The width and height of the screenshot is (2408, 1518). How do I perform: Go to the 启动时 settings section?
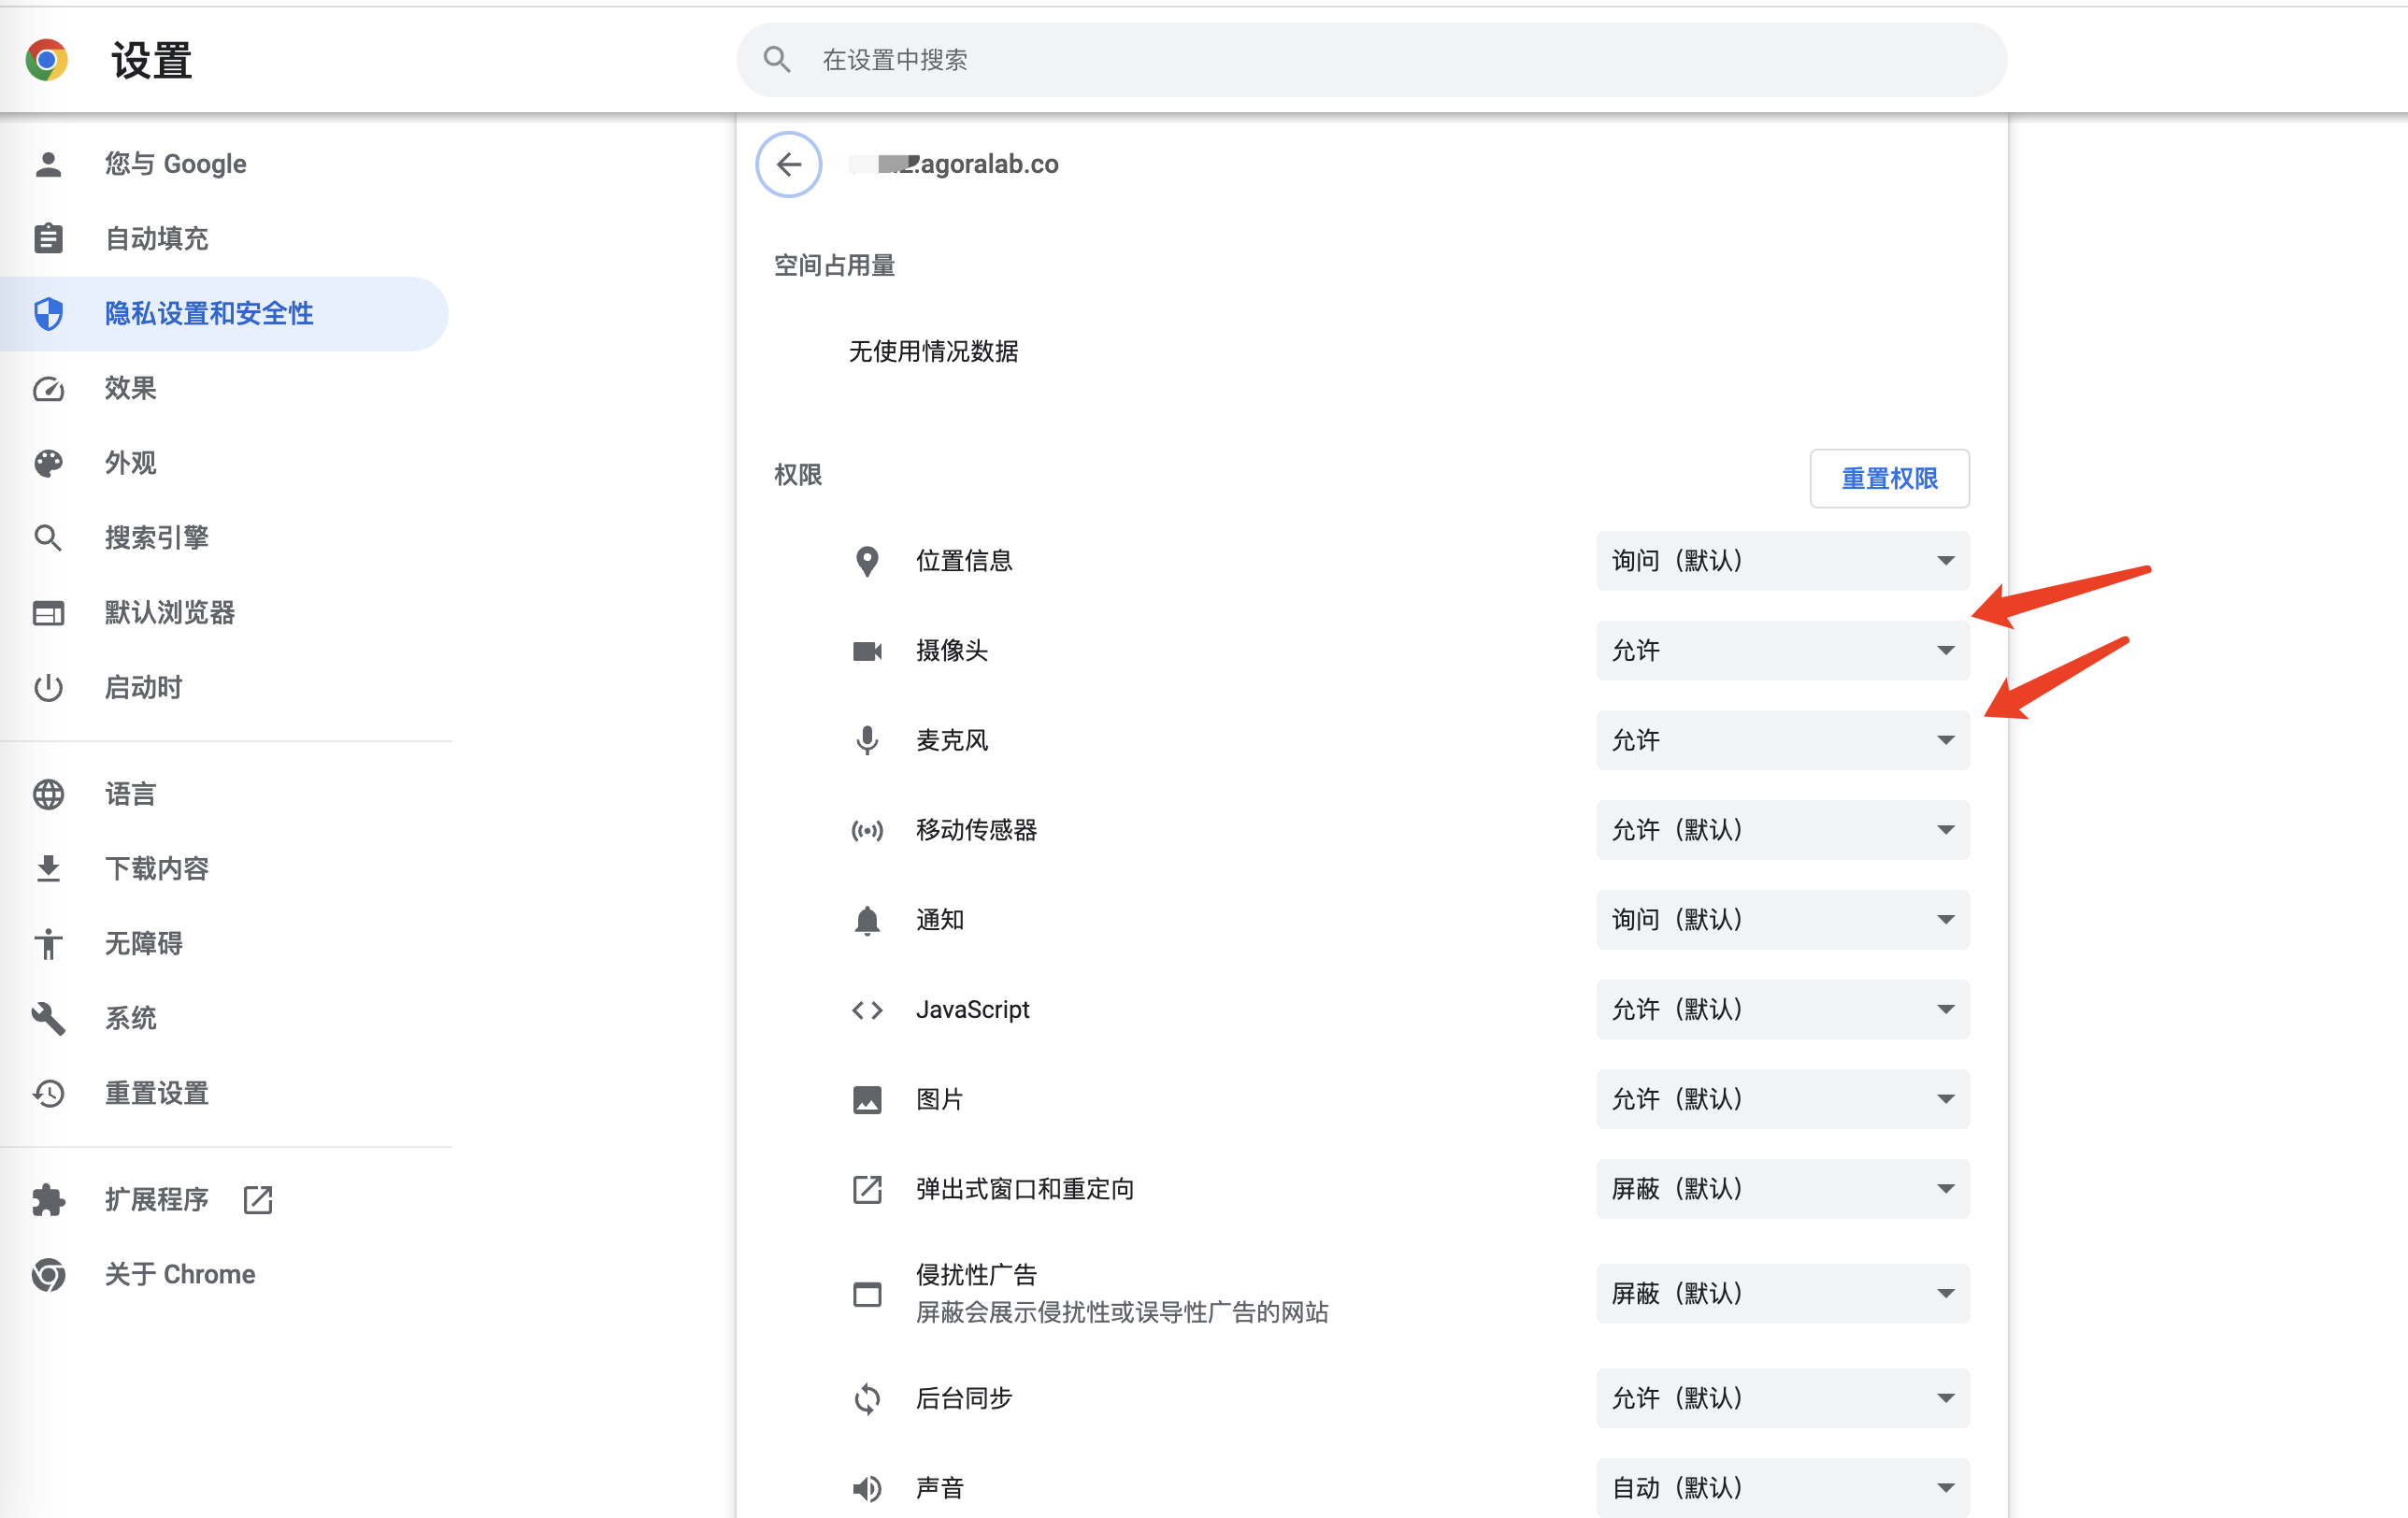point(224,688)
